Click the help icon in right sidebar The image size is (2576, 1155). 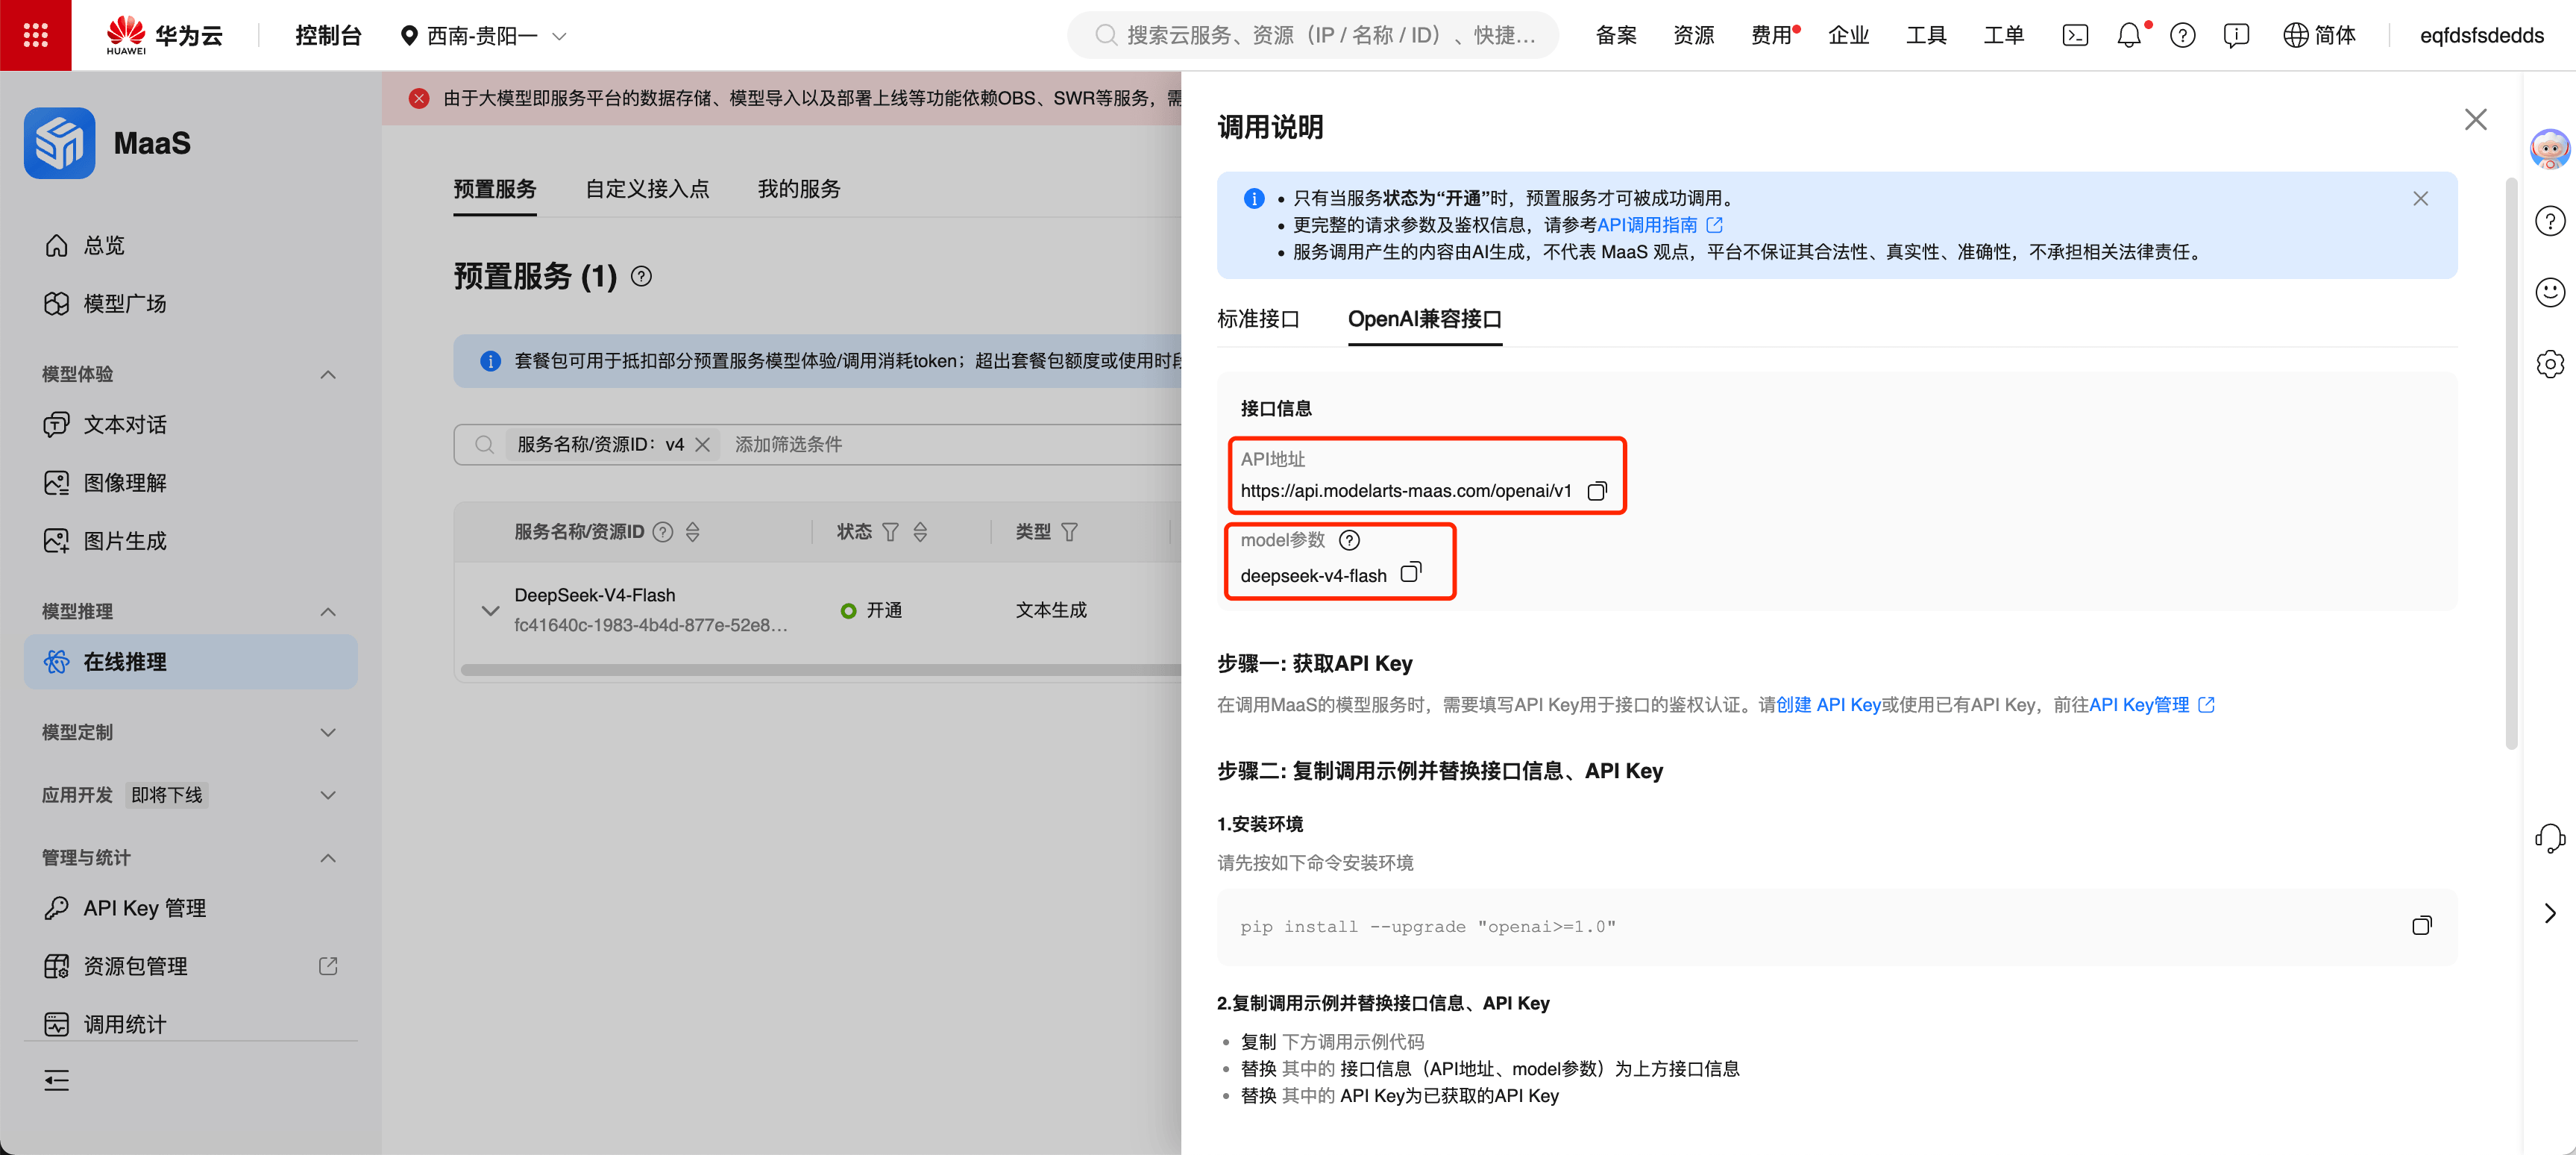tap(2550, 221)
